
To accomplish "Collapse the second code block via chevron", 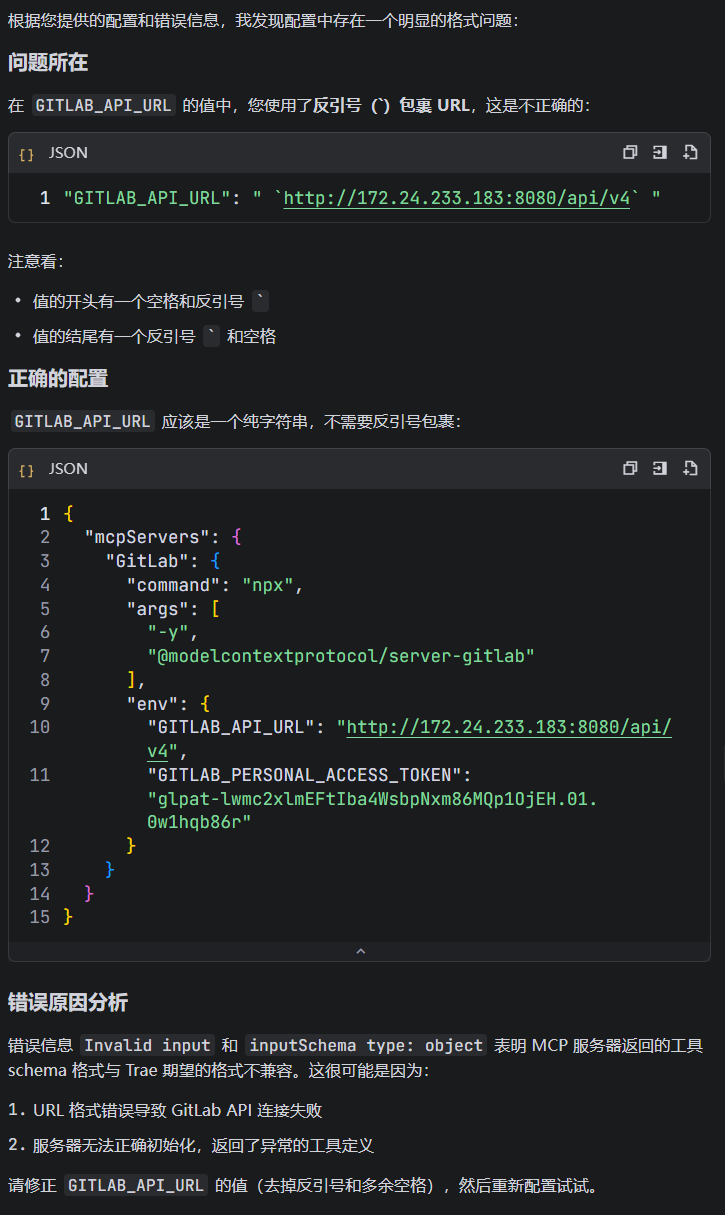I will (361, 952).
